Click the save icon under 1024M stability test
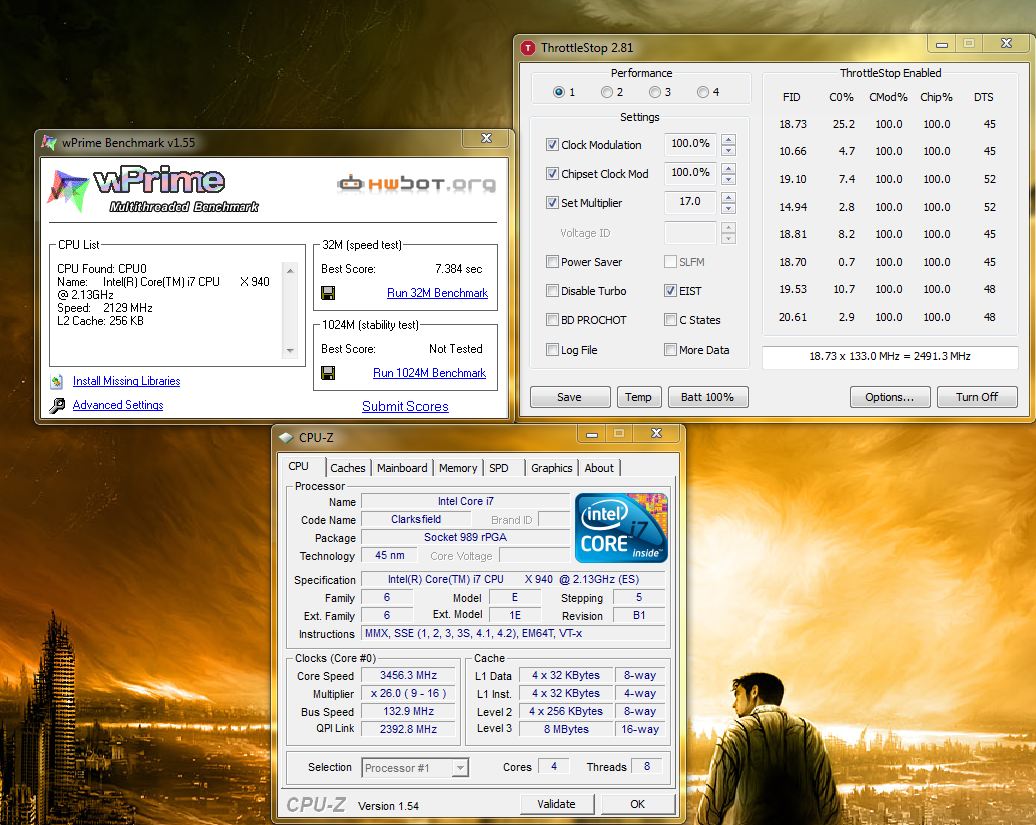This screenshot has height=825, width=1036. click(x=328, y=373)
